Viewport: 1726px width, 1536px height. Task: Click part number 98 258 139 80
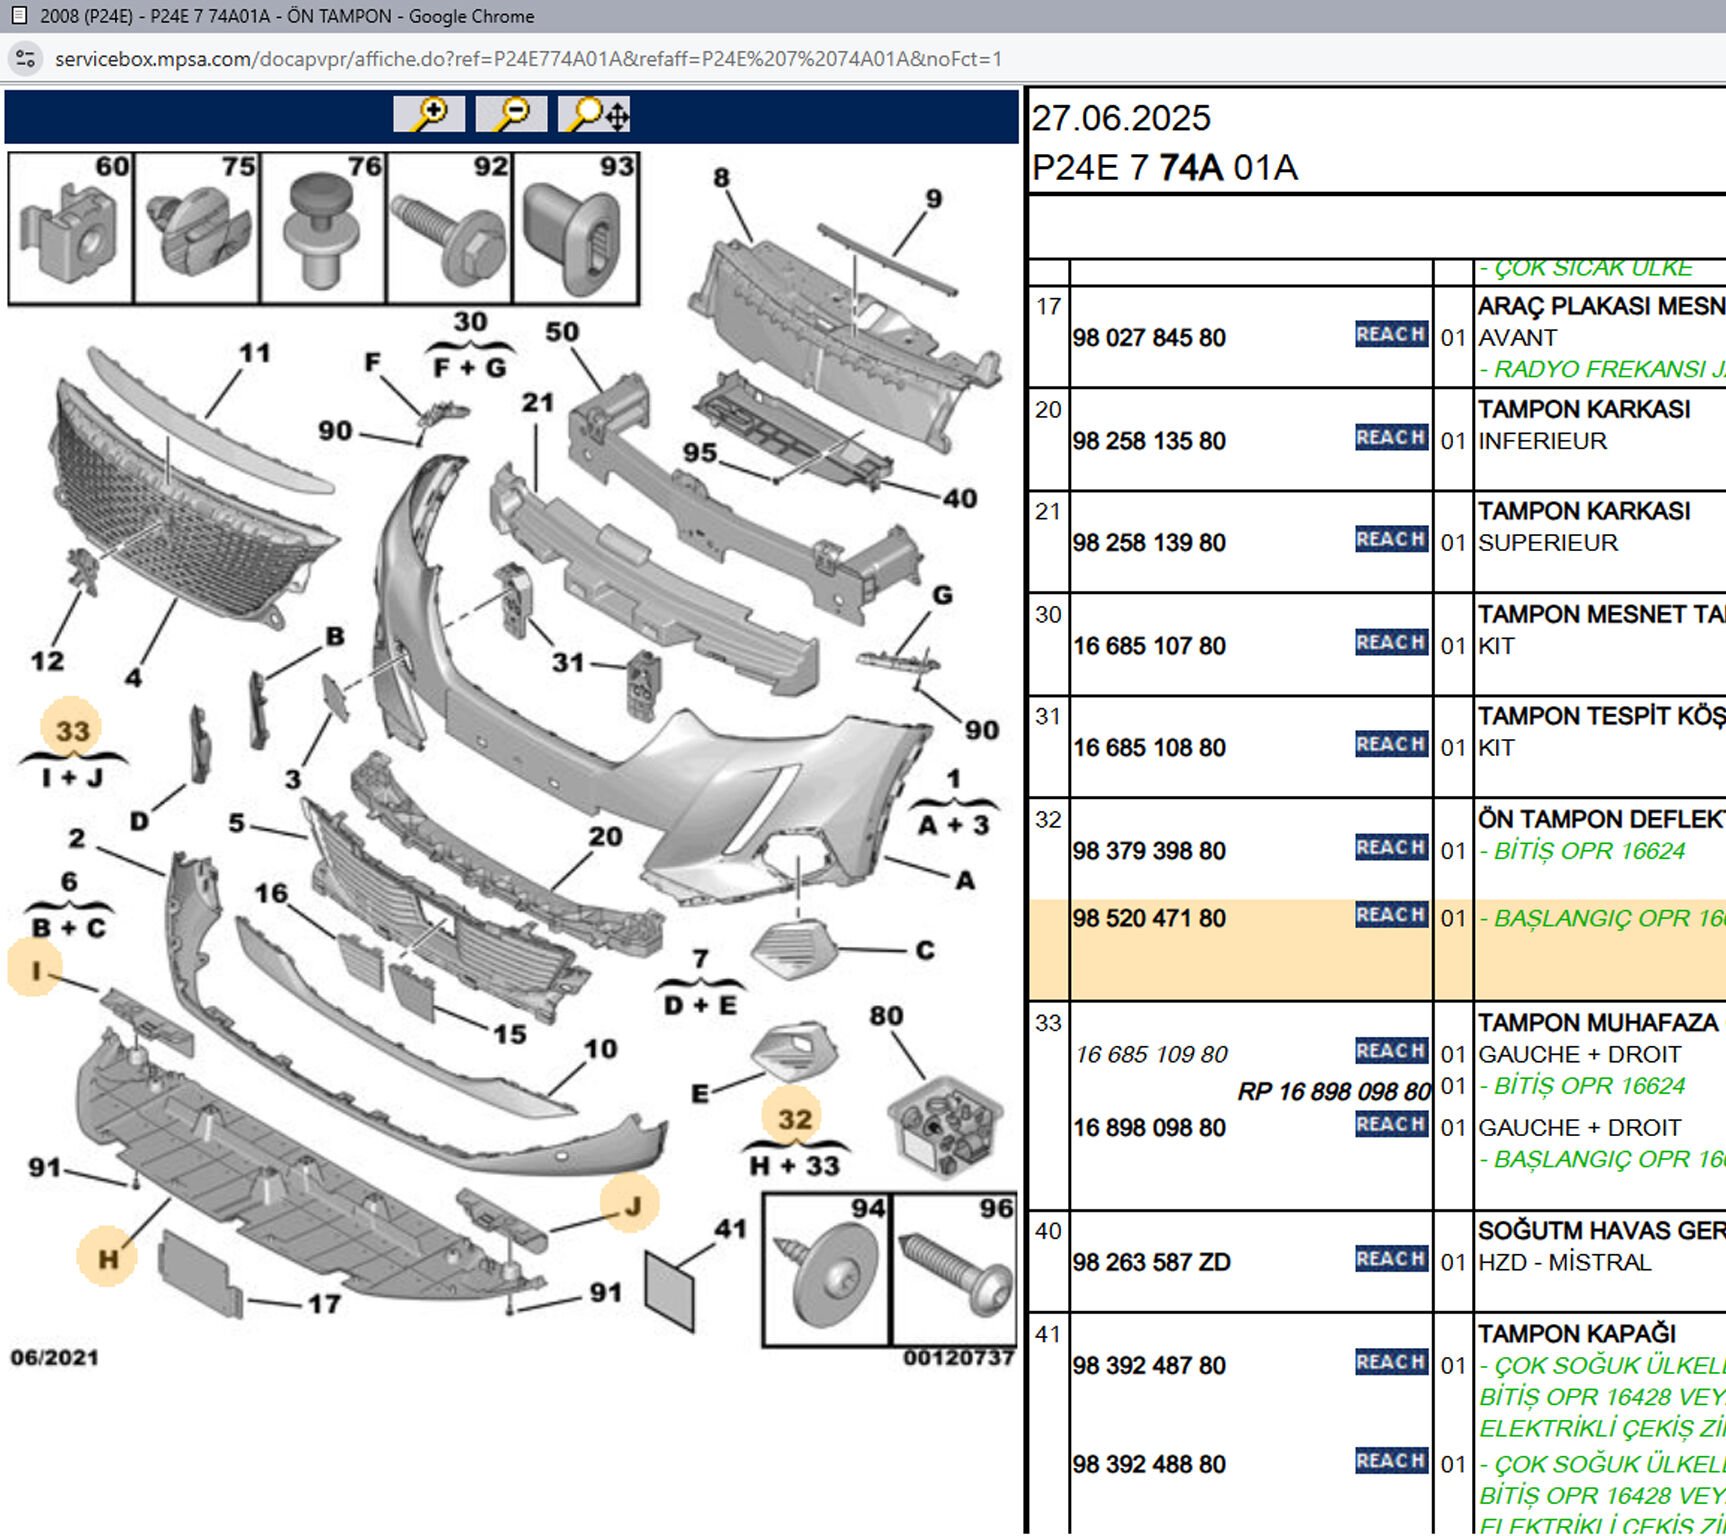click(x=1149, y=543)
